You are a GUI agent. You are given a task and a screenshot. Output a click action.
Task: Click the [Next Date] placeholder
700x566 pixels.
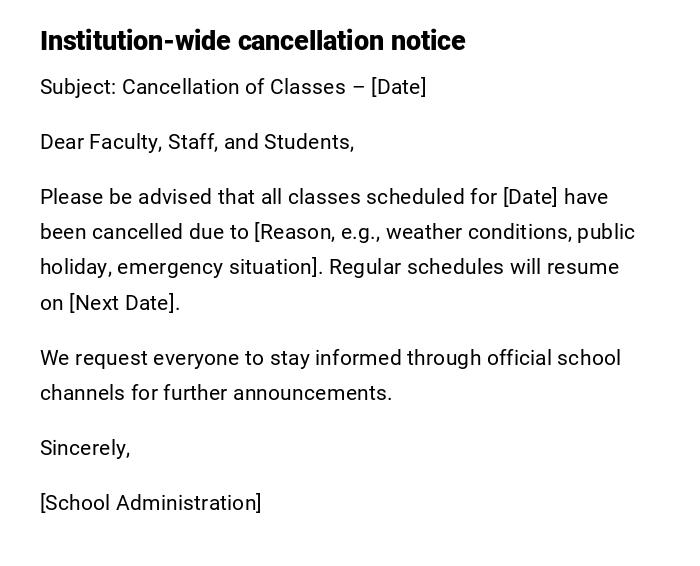pyautogui.click(x=124, y=303)
